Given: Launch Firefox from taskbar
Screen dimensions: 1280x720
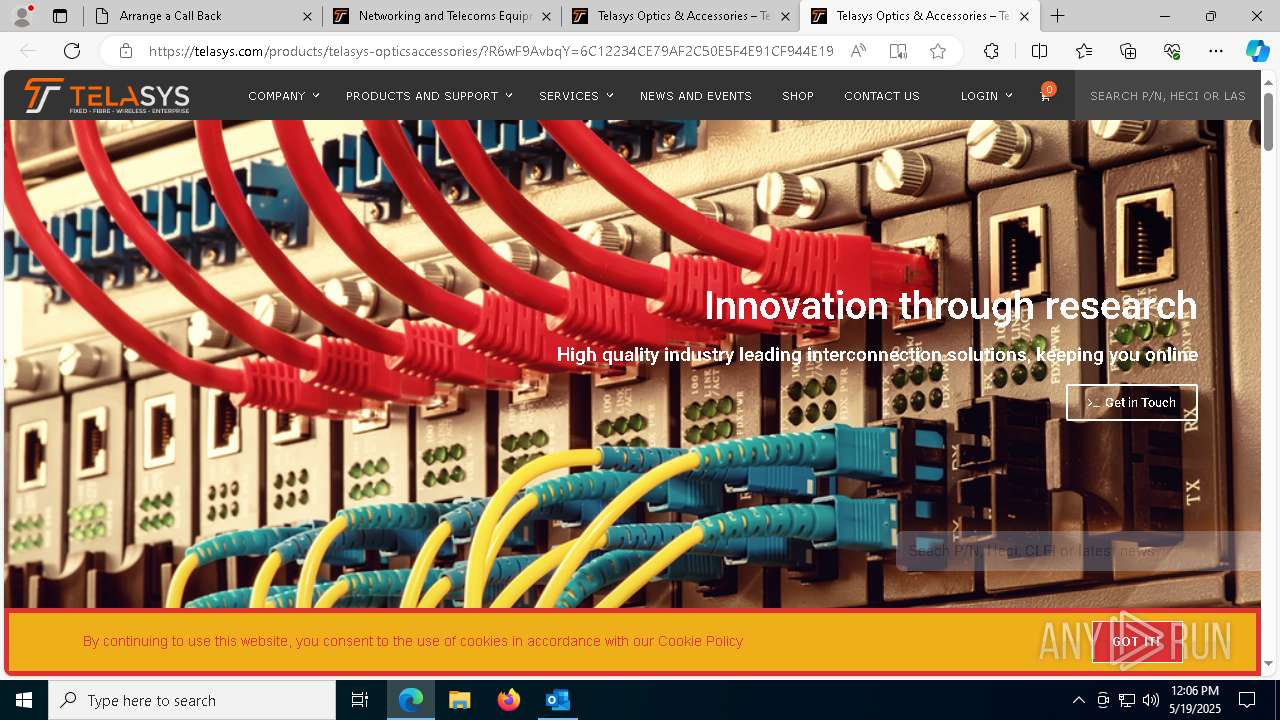Looking at the screenshot, I should 509,700.
